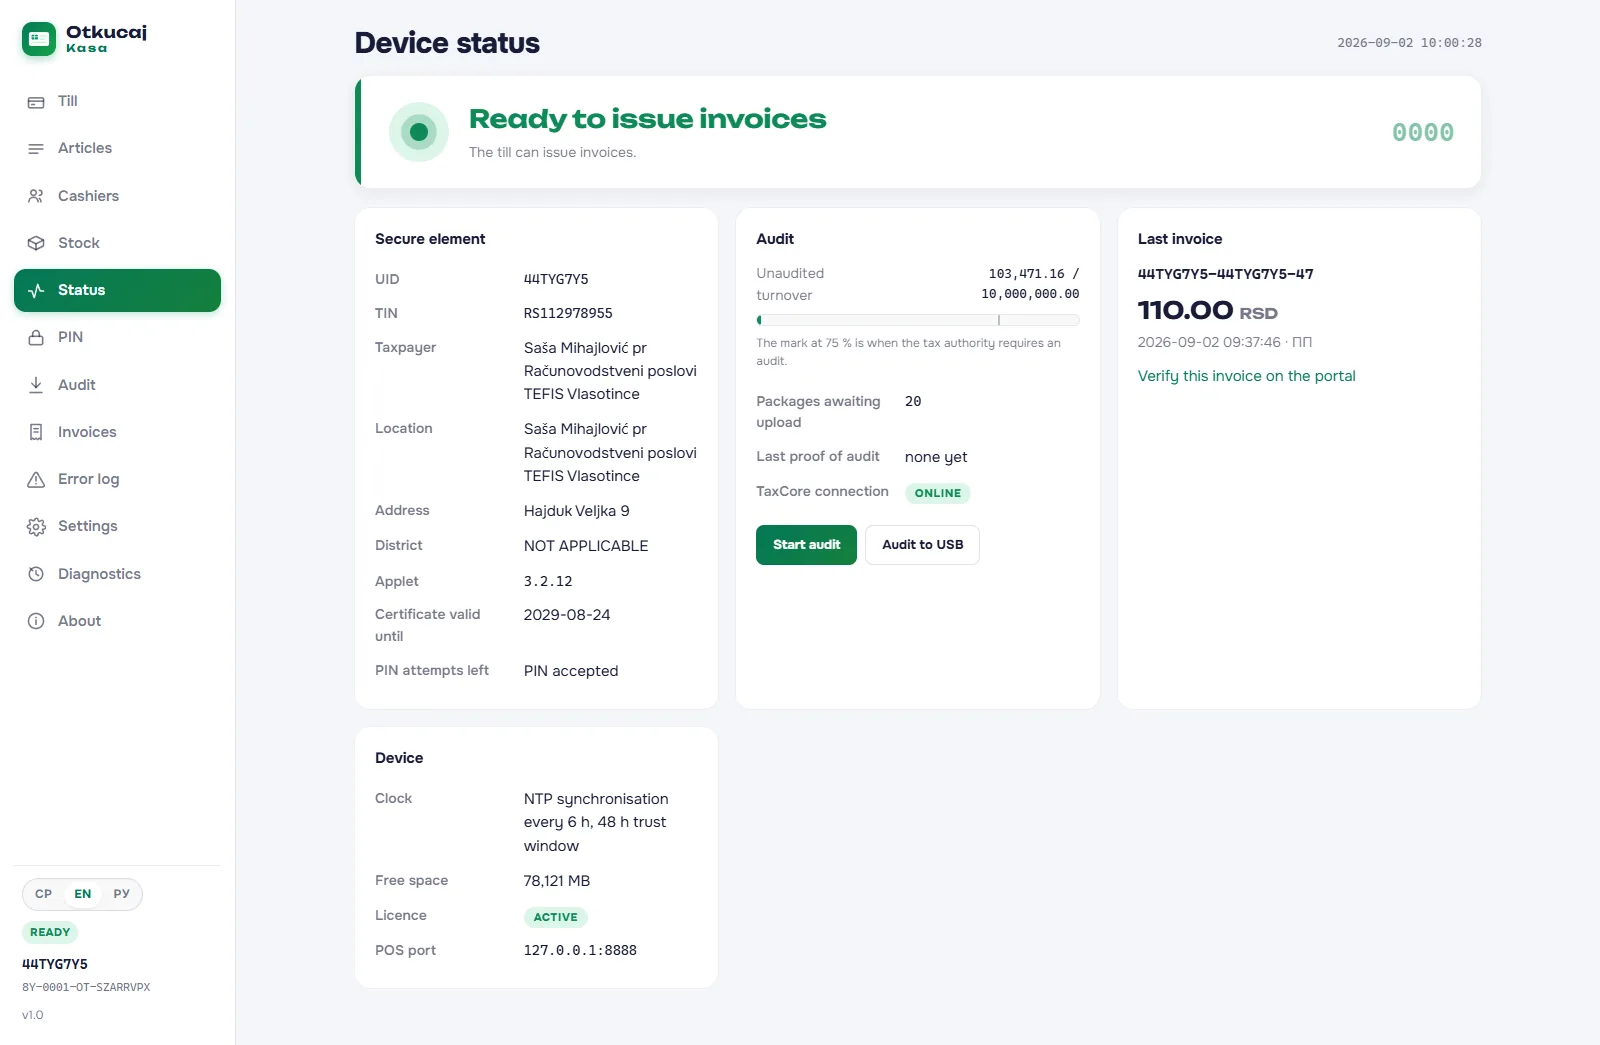This screenshot has width=1600, height=1045.
Task: Open the Invoices section
Action: (x=117, y=432)
